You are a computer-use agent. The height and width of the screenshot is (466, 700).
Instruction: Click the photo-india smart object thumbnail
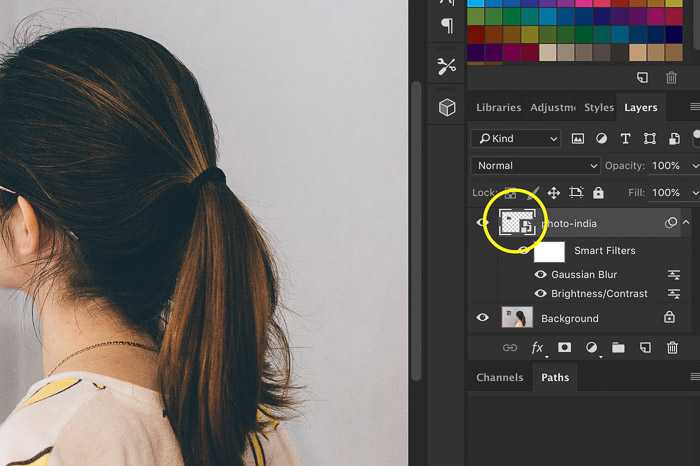[x=517, y=223]
